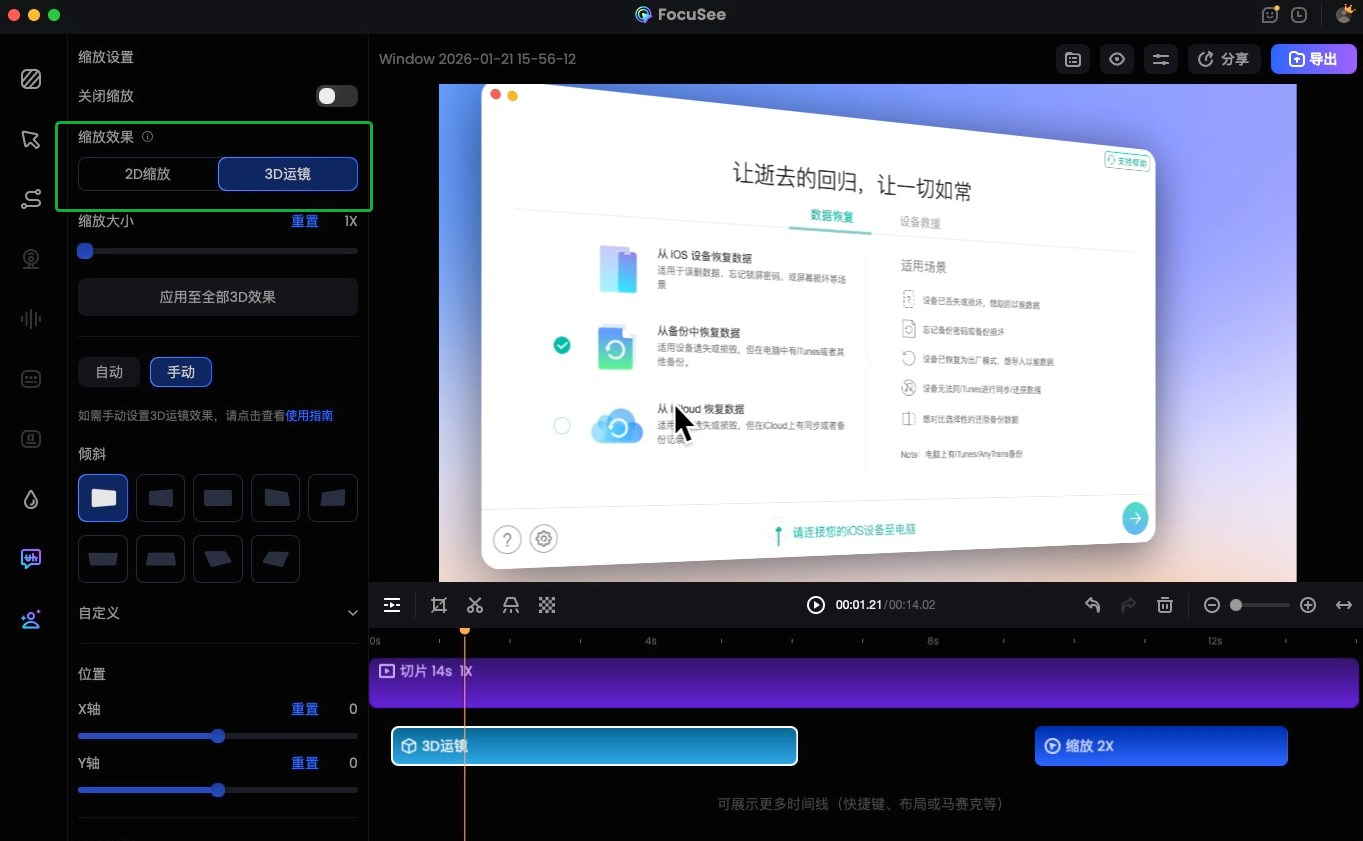The image size is (1363, 841).
Task: Click the 缩放大小 slider track
Action: [x=218, y=251]
